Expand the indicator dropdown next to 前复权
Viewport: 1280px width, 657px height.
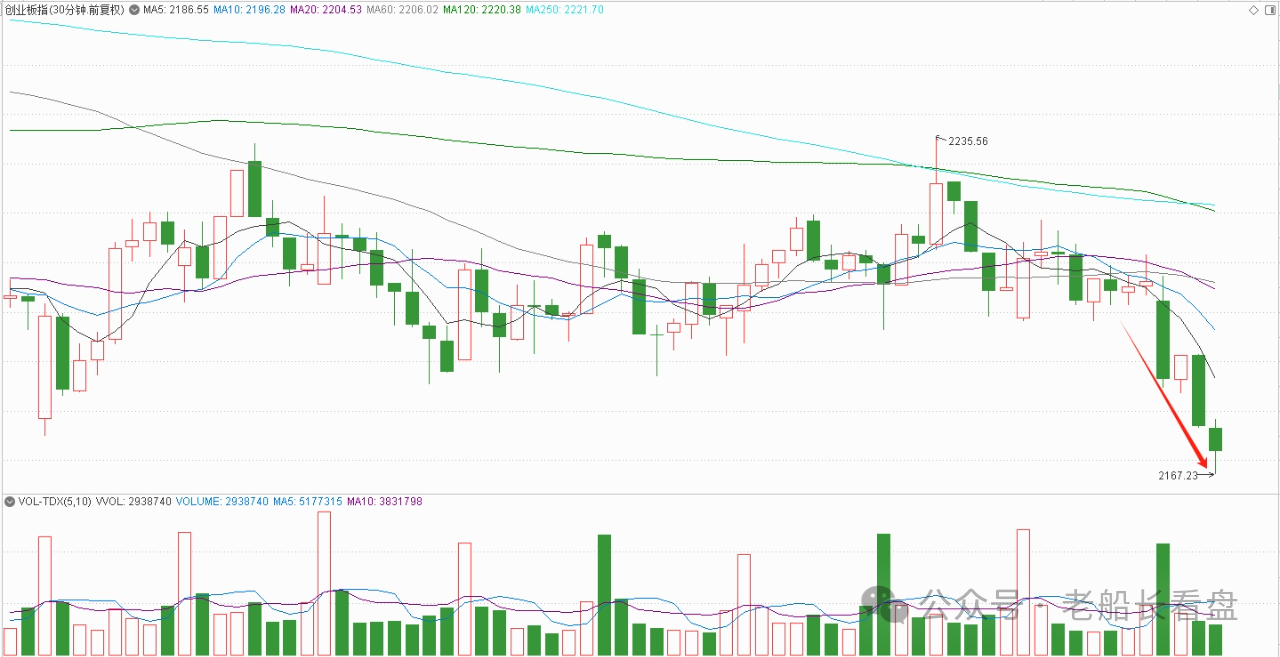tap(134, 9)
